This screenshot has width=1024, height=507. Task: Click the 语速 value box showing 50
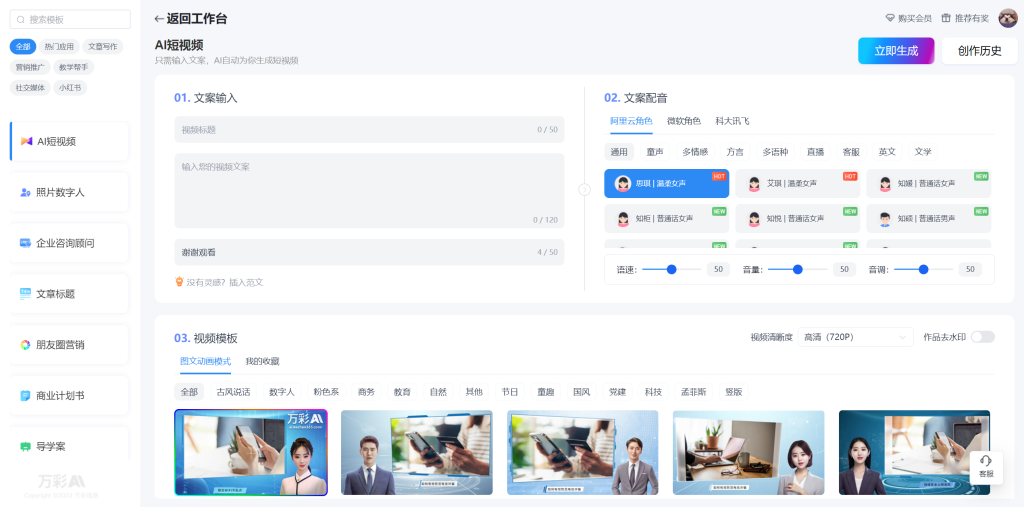click(718, 269)
